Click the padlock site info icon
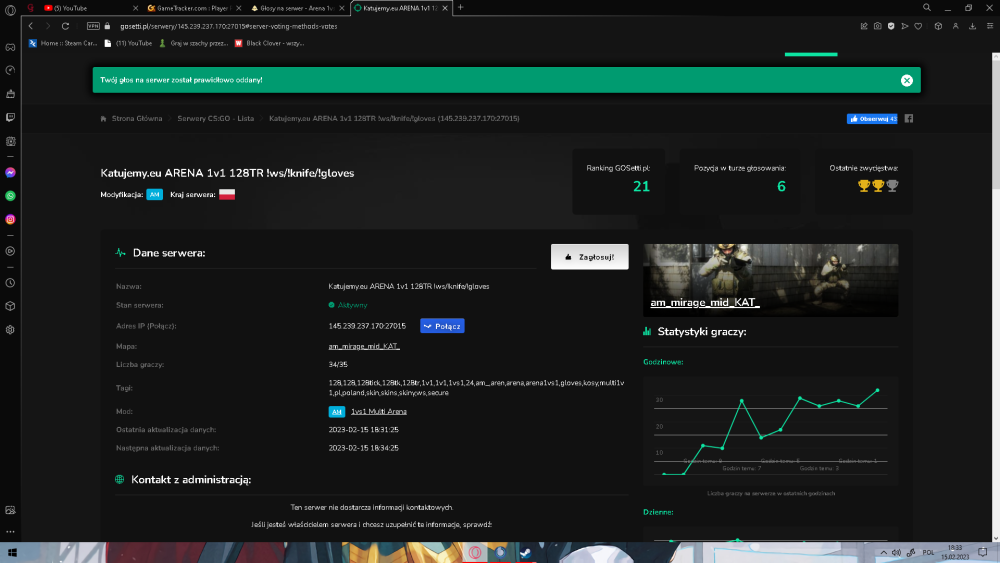1000x563 pixels. point(107,26)
